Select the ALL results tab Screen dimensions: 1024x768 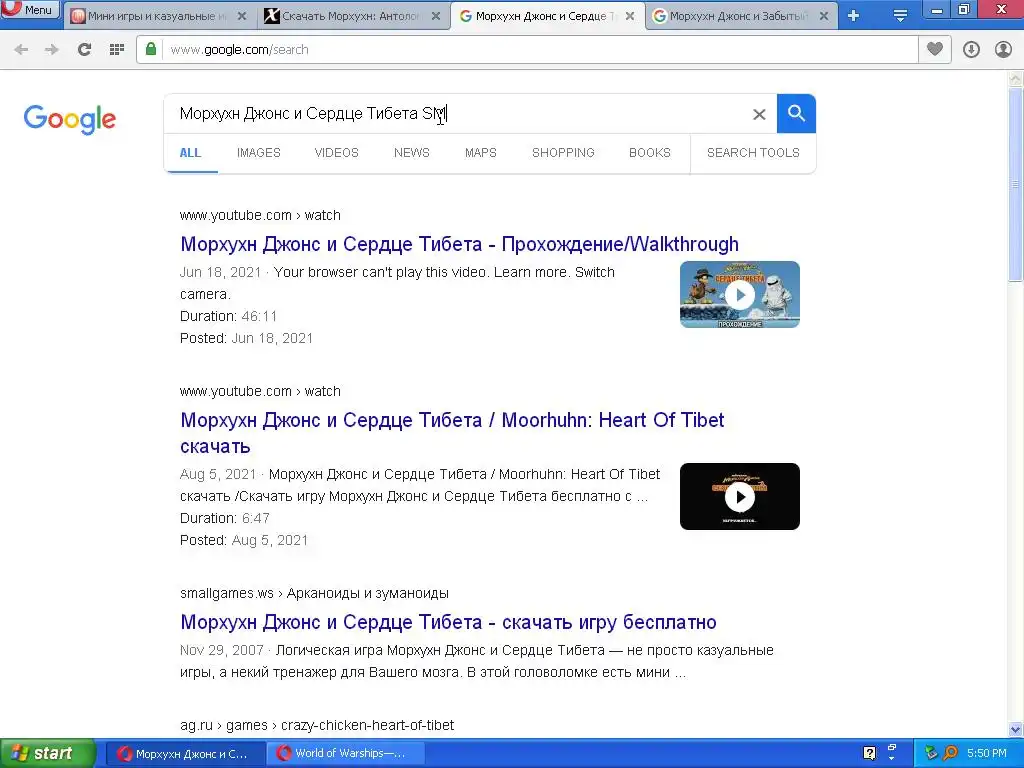pos(190,153)
